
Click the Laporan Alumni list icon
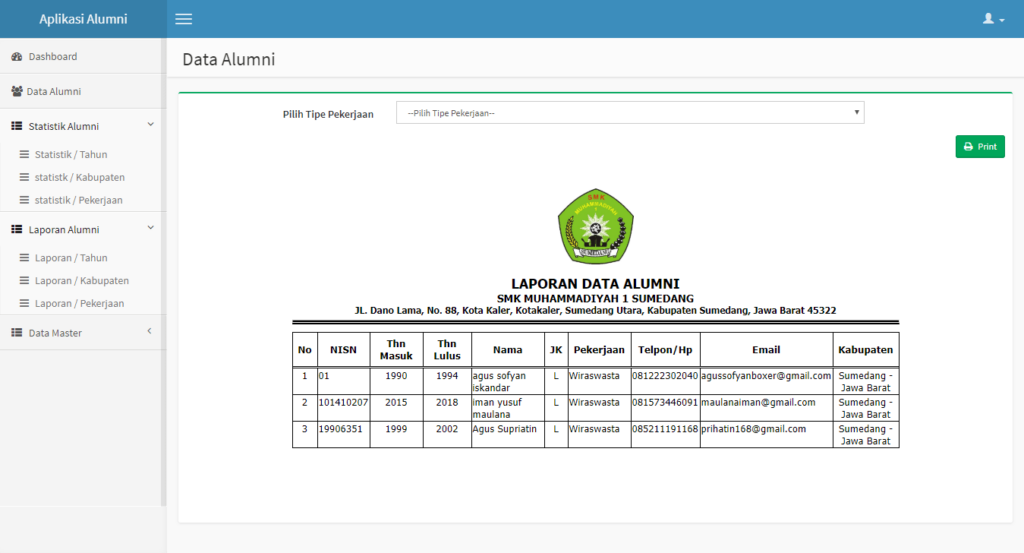(x=16, y=230)
